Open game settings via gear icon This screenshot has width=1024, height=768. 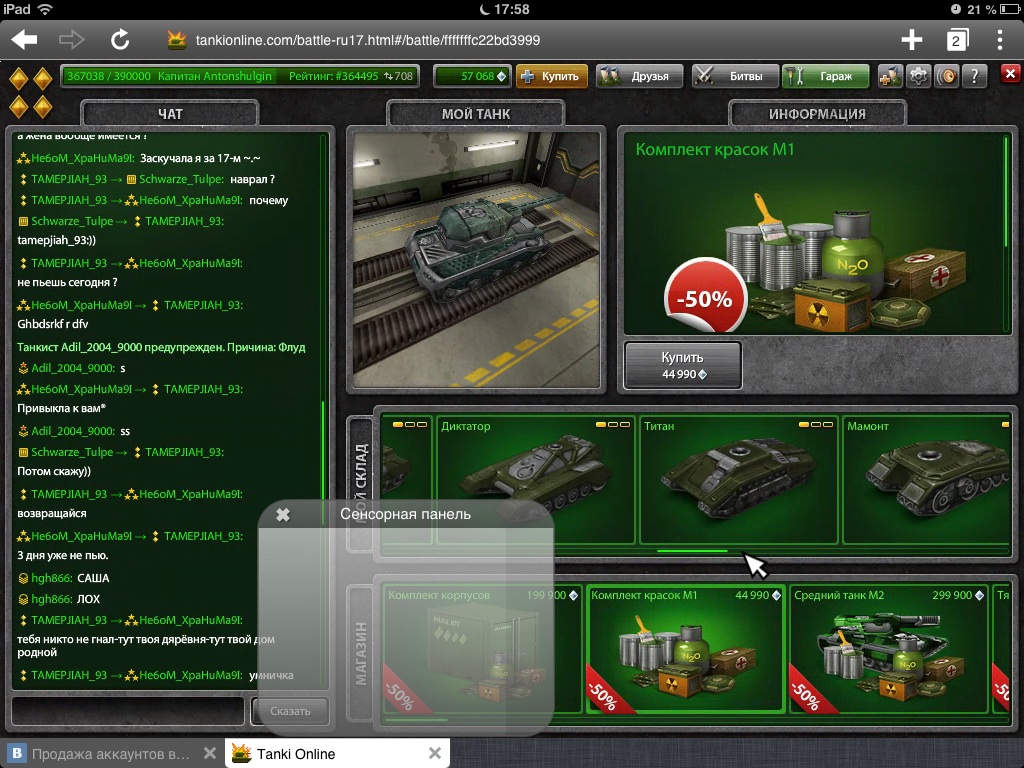(918, 76)
